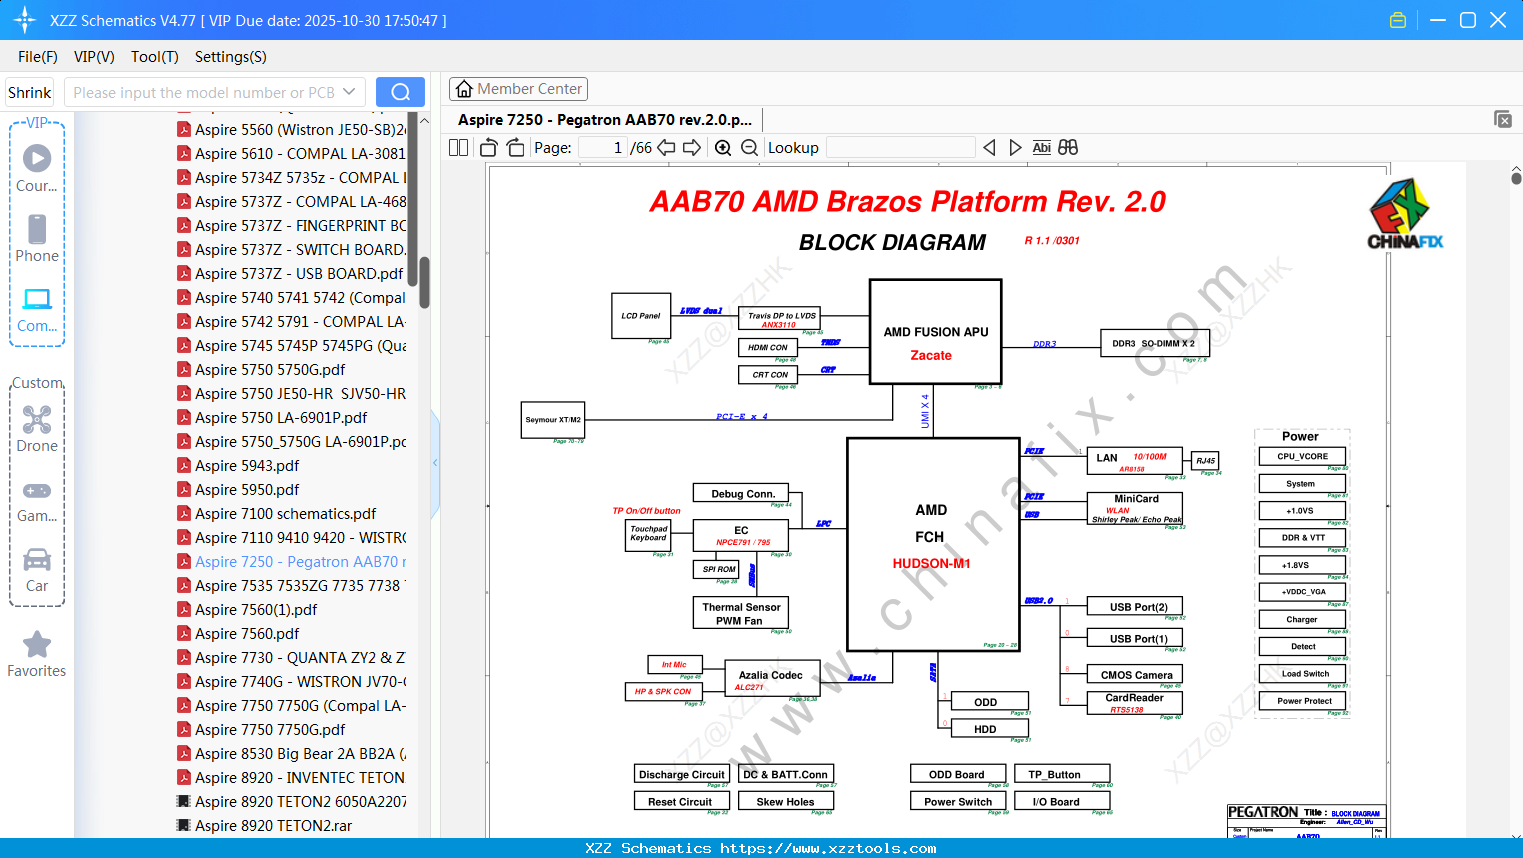
Task: Open Aspire 5737Z - FINGERPRINT file
Action: [x=301, y=226]
